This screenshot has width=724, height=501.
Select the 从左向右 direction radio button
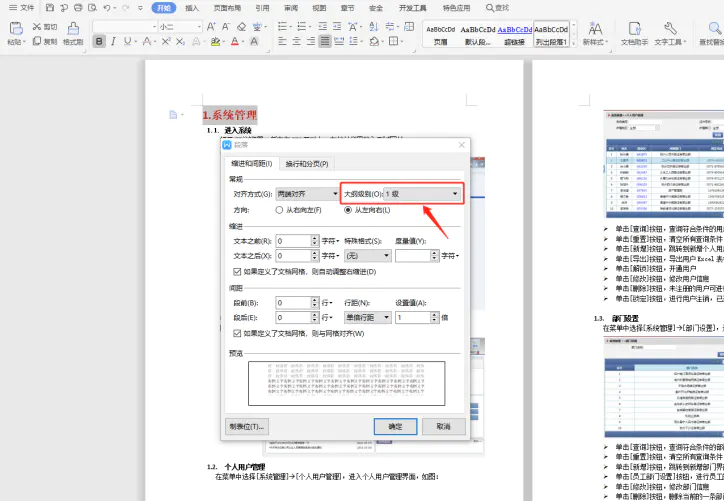[x=348, y=210]
